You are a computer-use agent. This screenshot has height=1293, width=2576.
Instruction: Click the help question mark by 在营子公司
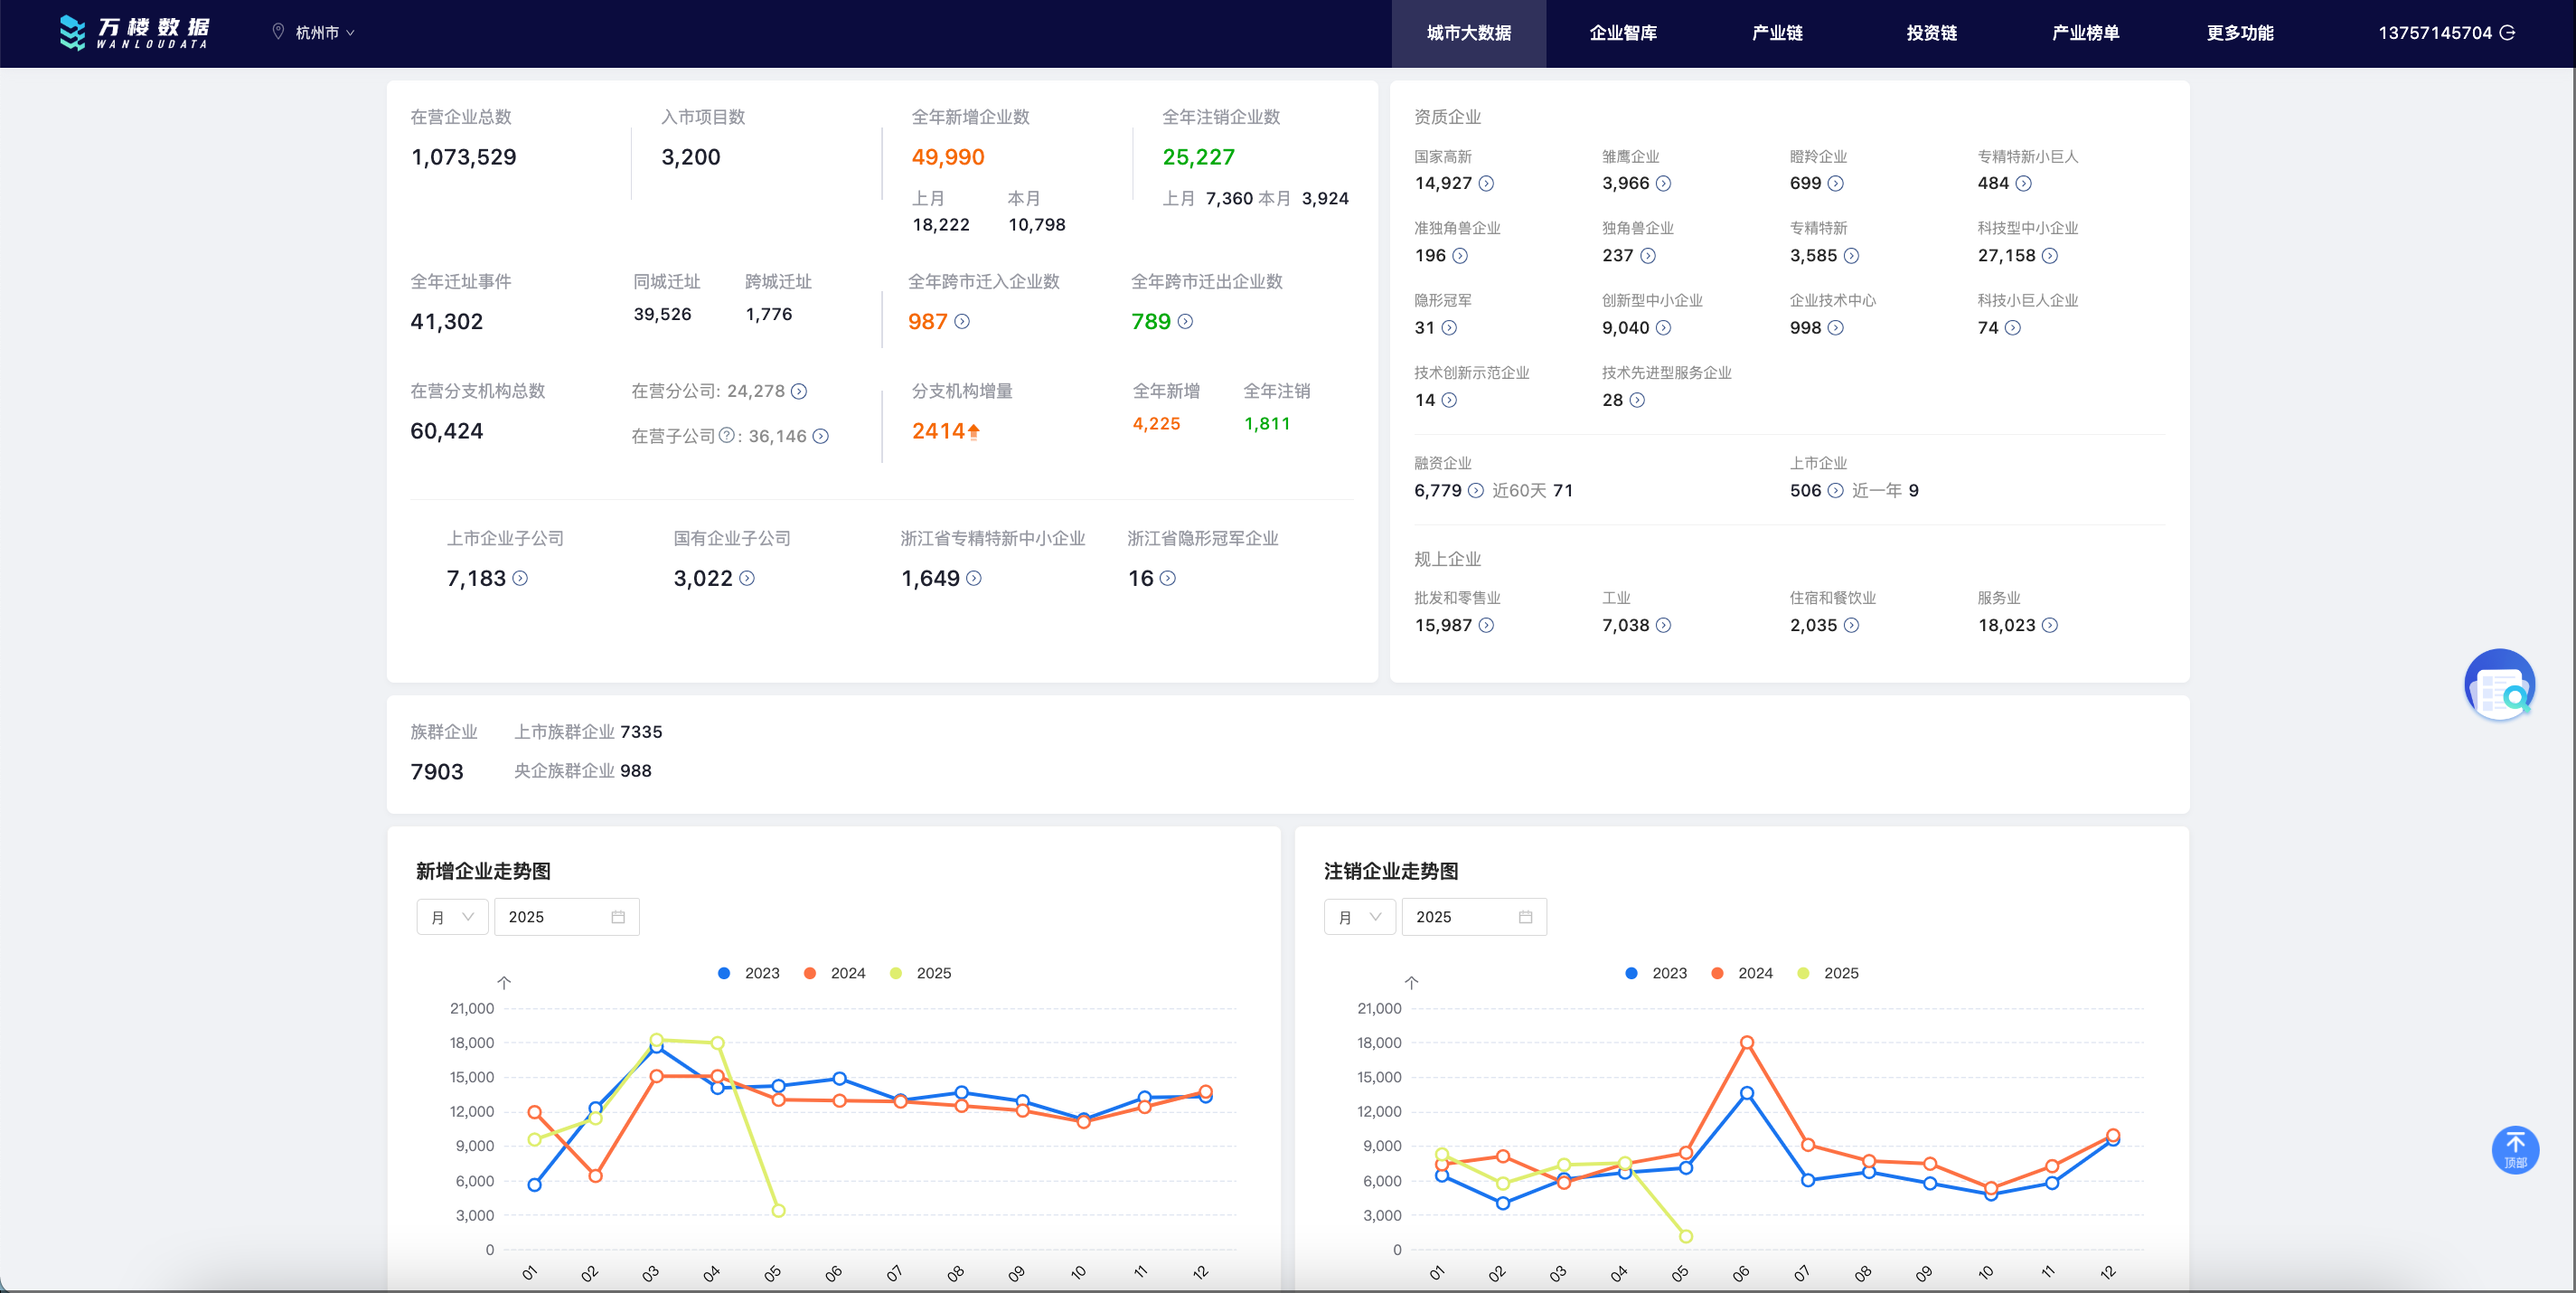coord(727,436)
